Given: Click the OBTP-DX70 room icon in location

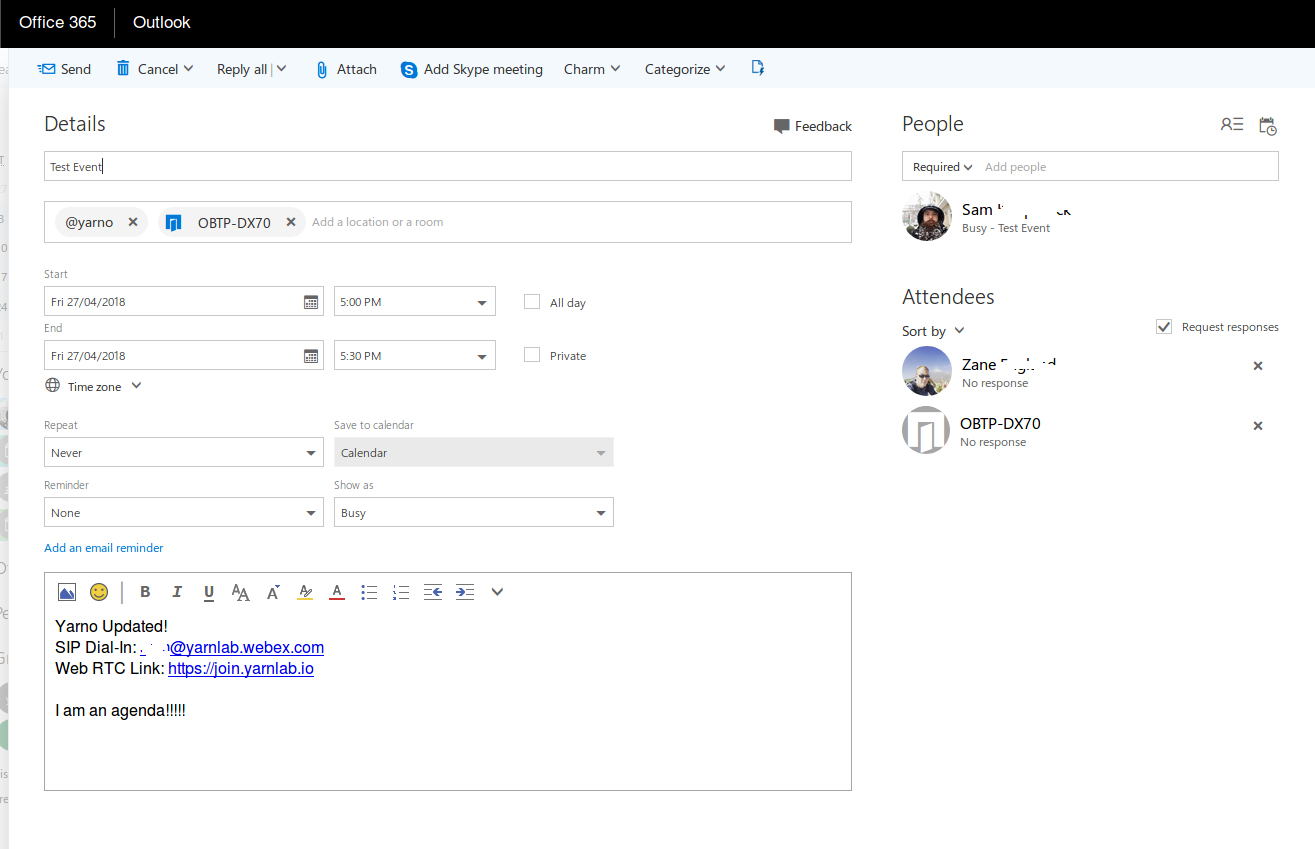Looking at the screenshot, I should point(174,222).
